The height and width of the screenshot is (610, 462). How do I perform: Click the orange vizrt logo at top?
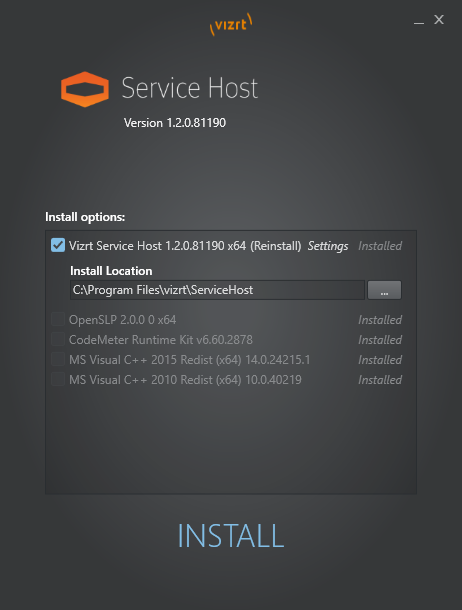point(231,25)
